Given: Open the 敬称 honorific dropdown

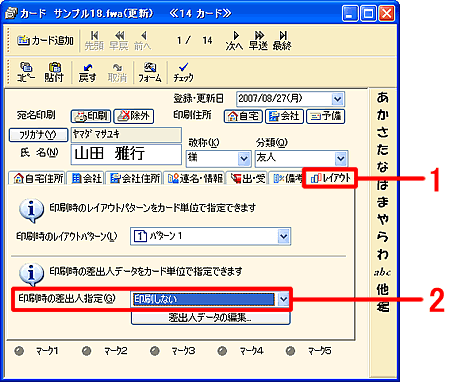Looking at the screenshot, I should (x=244, y=158).
